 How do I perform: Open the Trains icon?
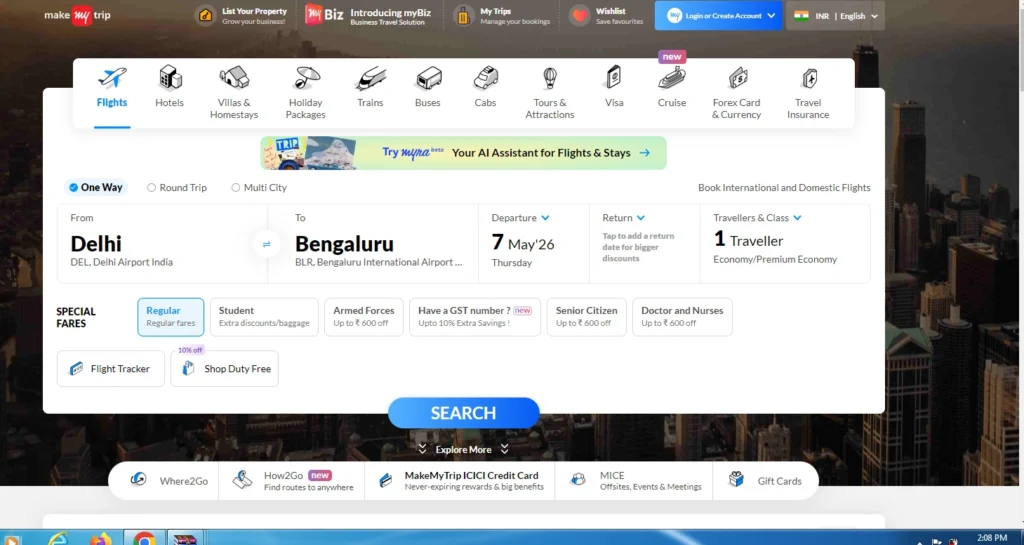point(370,79)
